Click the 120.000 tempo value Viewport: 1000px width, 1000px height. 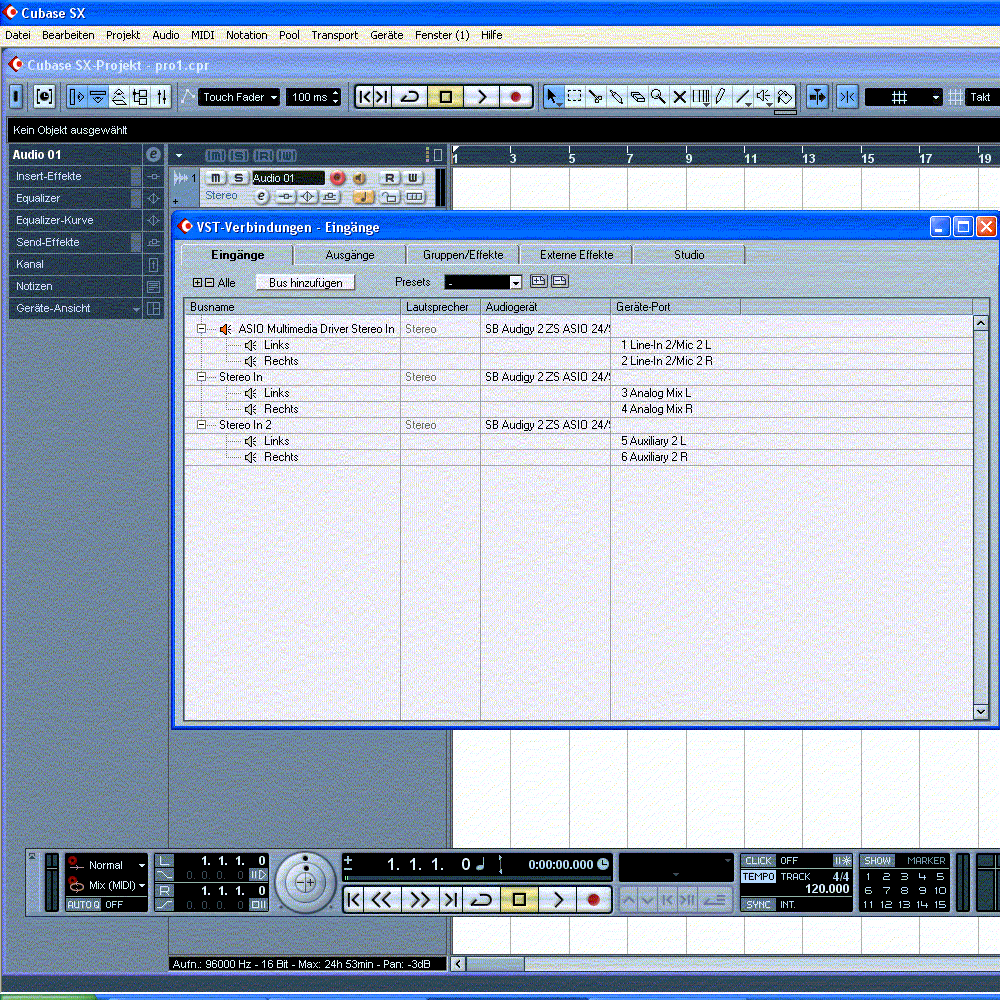[827, 889]
